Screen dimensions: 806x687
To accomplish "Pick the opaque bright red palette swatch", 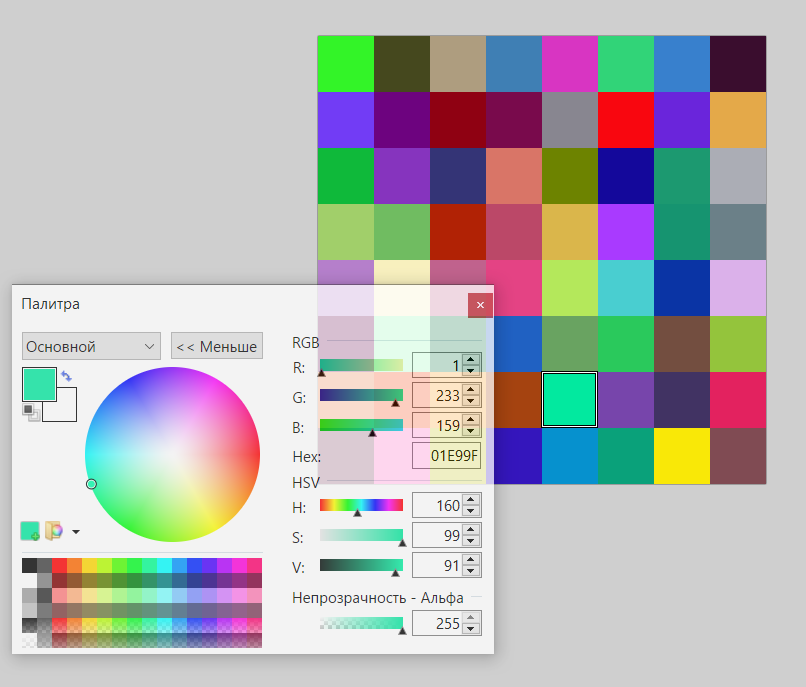I will pyautogui.click(x=60, y=565).
